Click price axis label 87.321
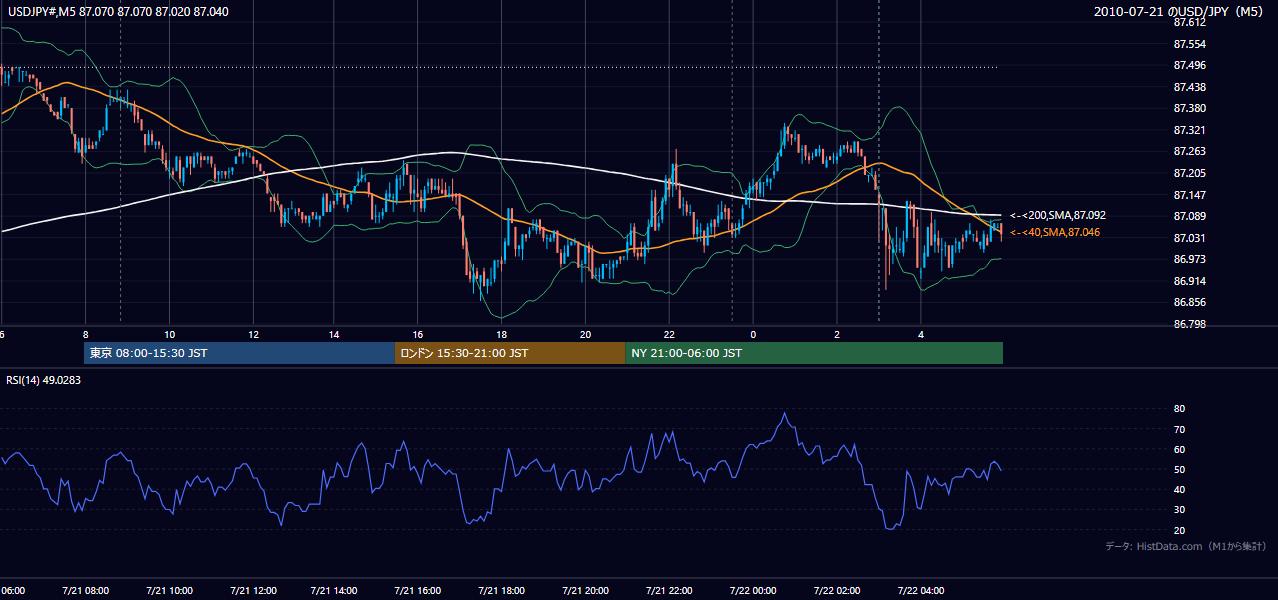The width and height of the screenshot is (1278, 600). (1189, 130)
